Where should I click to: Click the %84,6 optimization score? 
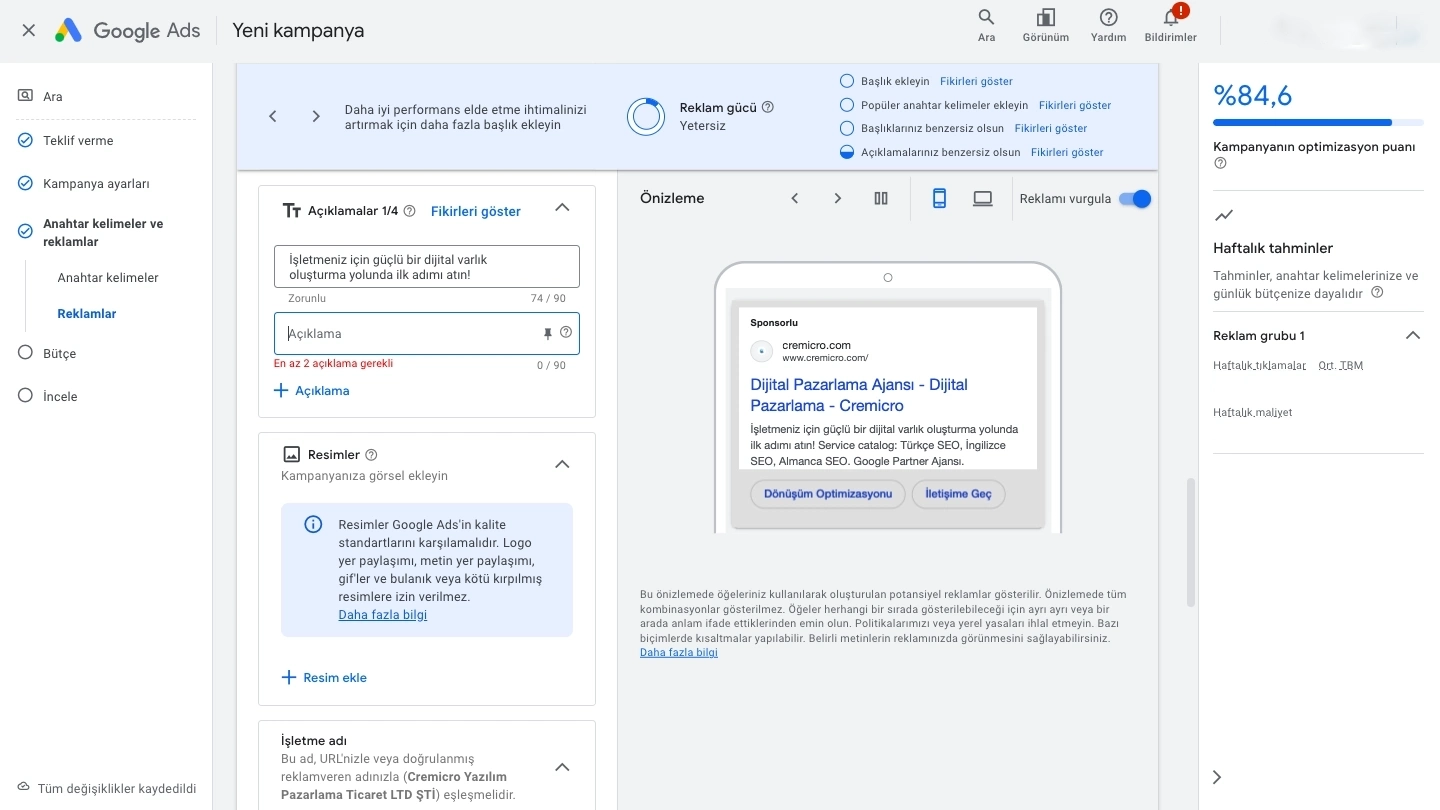1252,95
